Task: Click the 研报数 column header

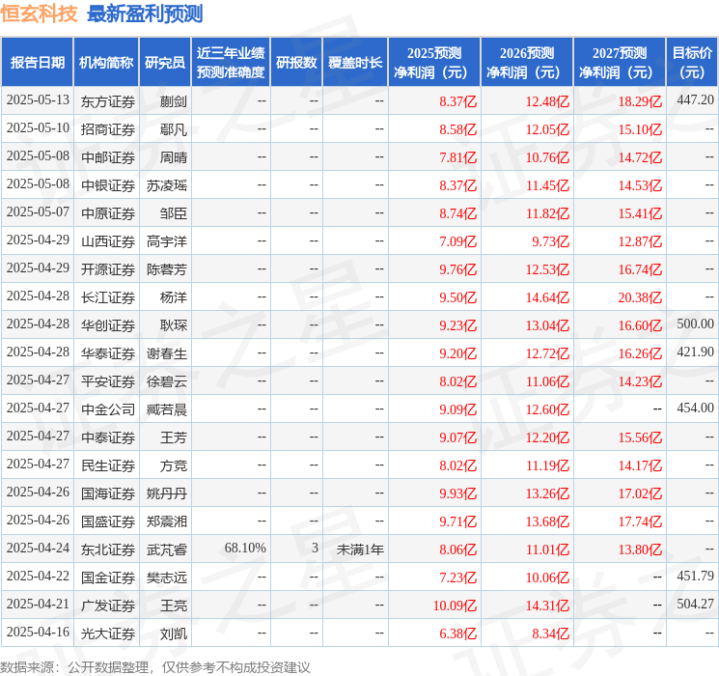Action: (296, 62)
